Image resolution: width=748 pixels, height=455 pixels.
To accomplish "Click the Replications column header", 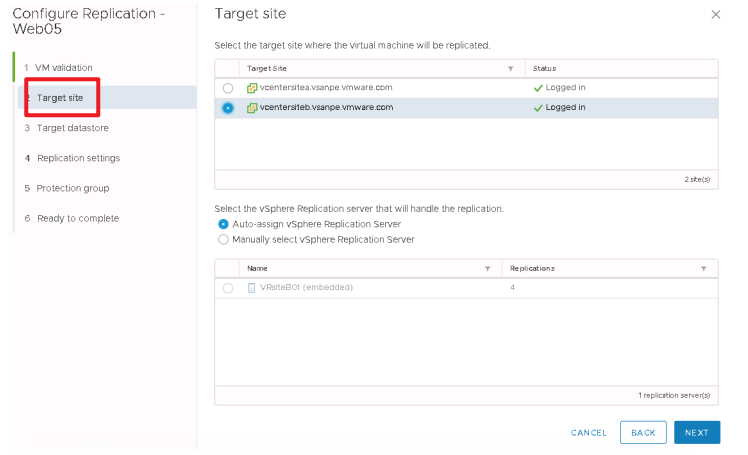I will pyautogui.click(x=532, y=269).
